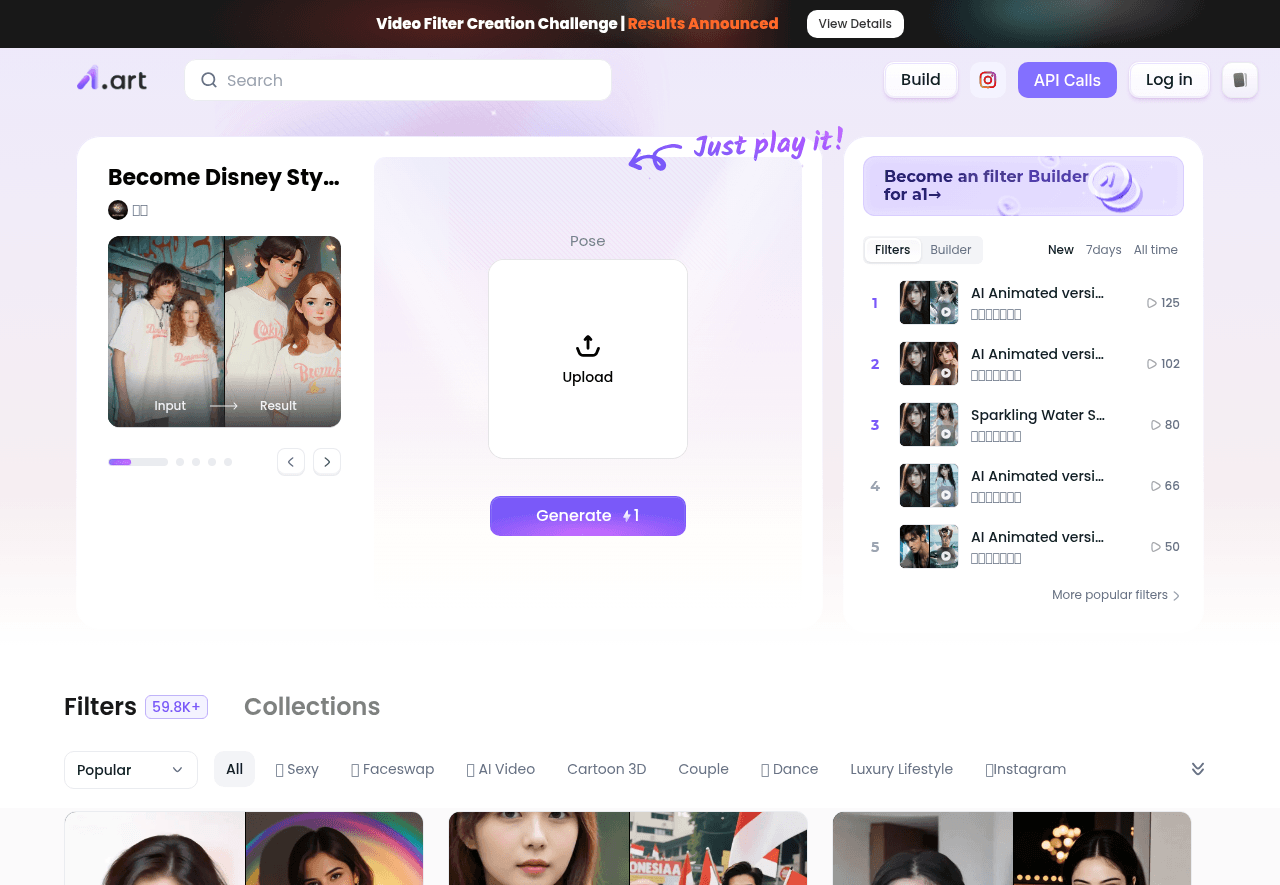Select the Filters leaderboard toggle
Viewport: 1280px width, 885px height.
[x=892, y=250]
